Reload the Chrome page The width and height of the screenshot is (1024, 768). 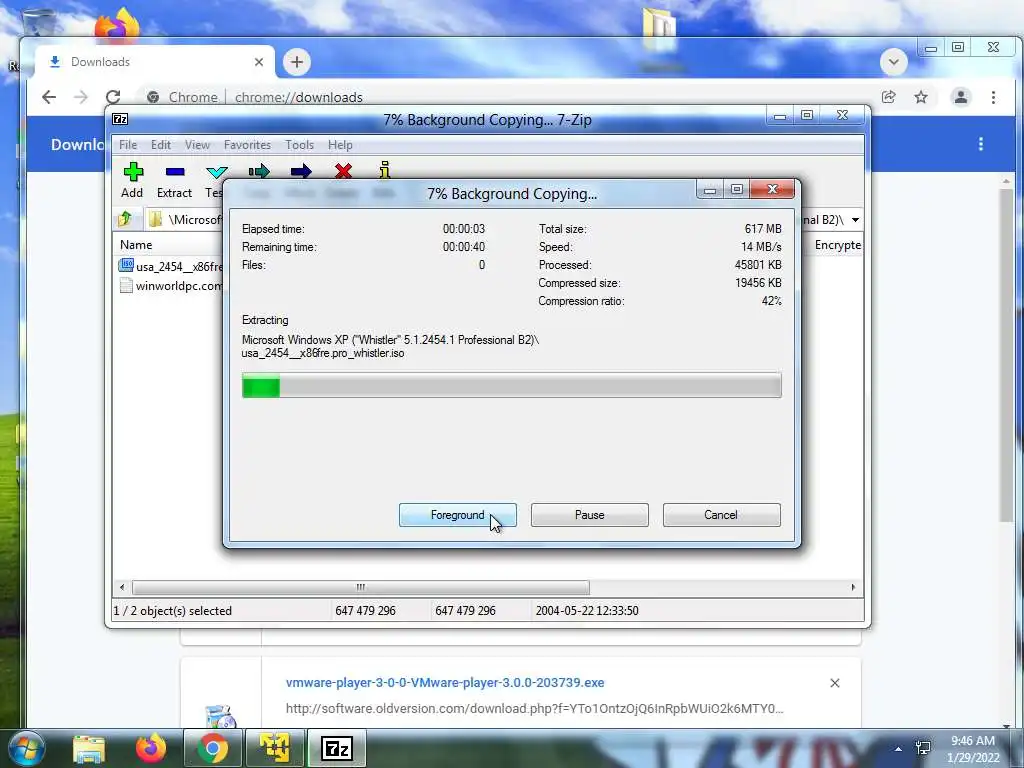pyautogui.click(x=113, y=97)
